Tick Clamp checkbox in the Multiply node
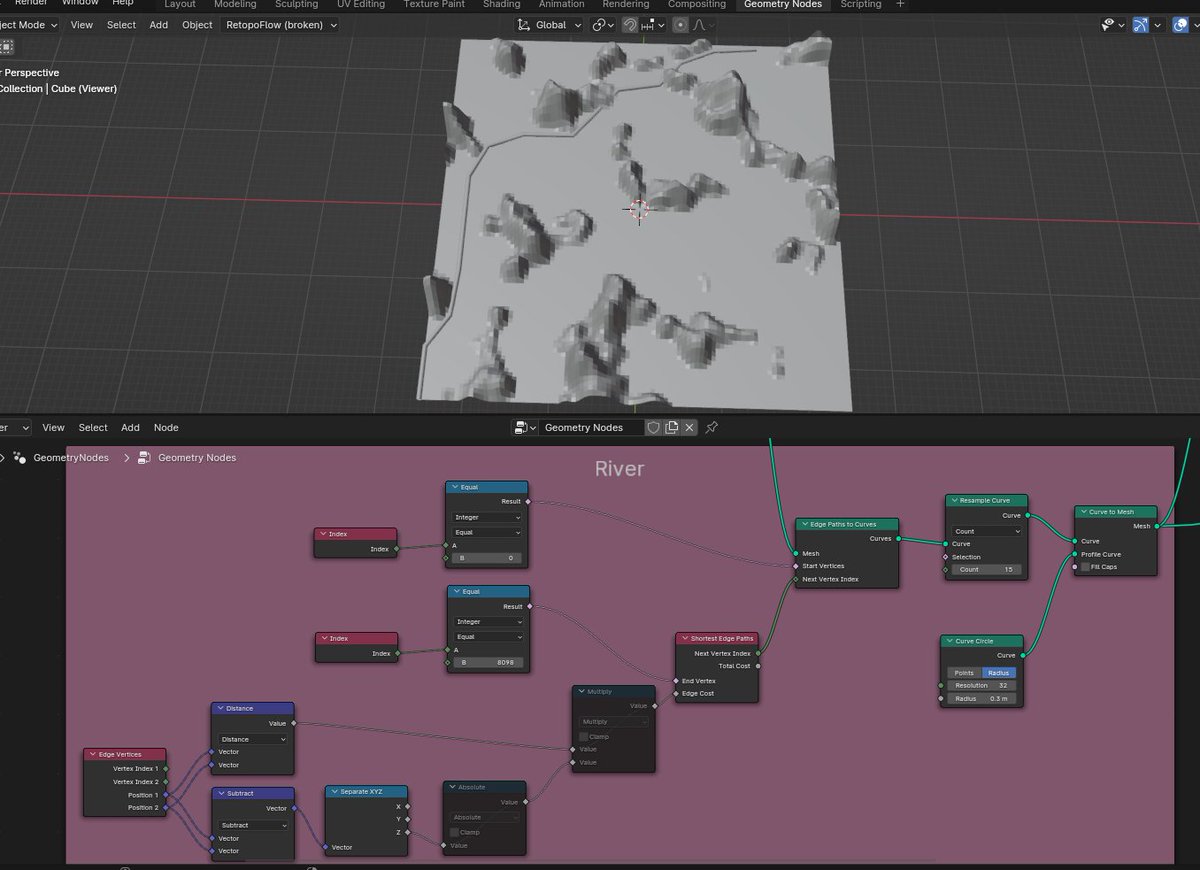Screen dimensions: 1200x870 click(584, 737)
